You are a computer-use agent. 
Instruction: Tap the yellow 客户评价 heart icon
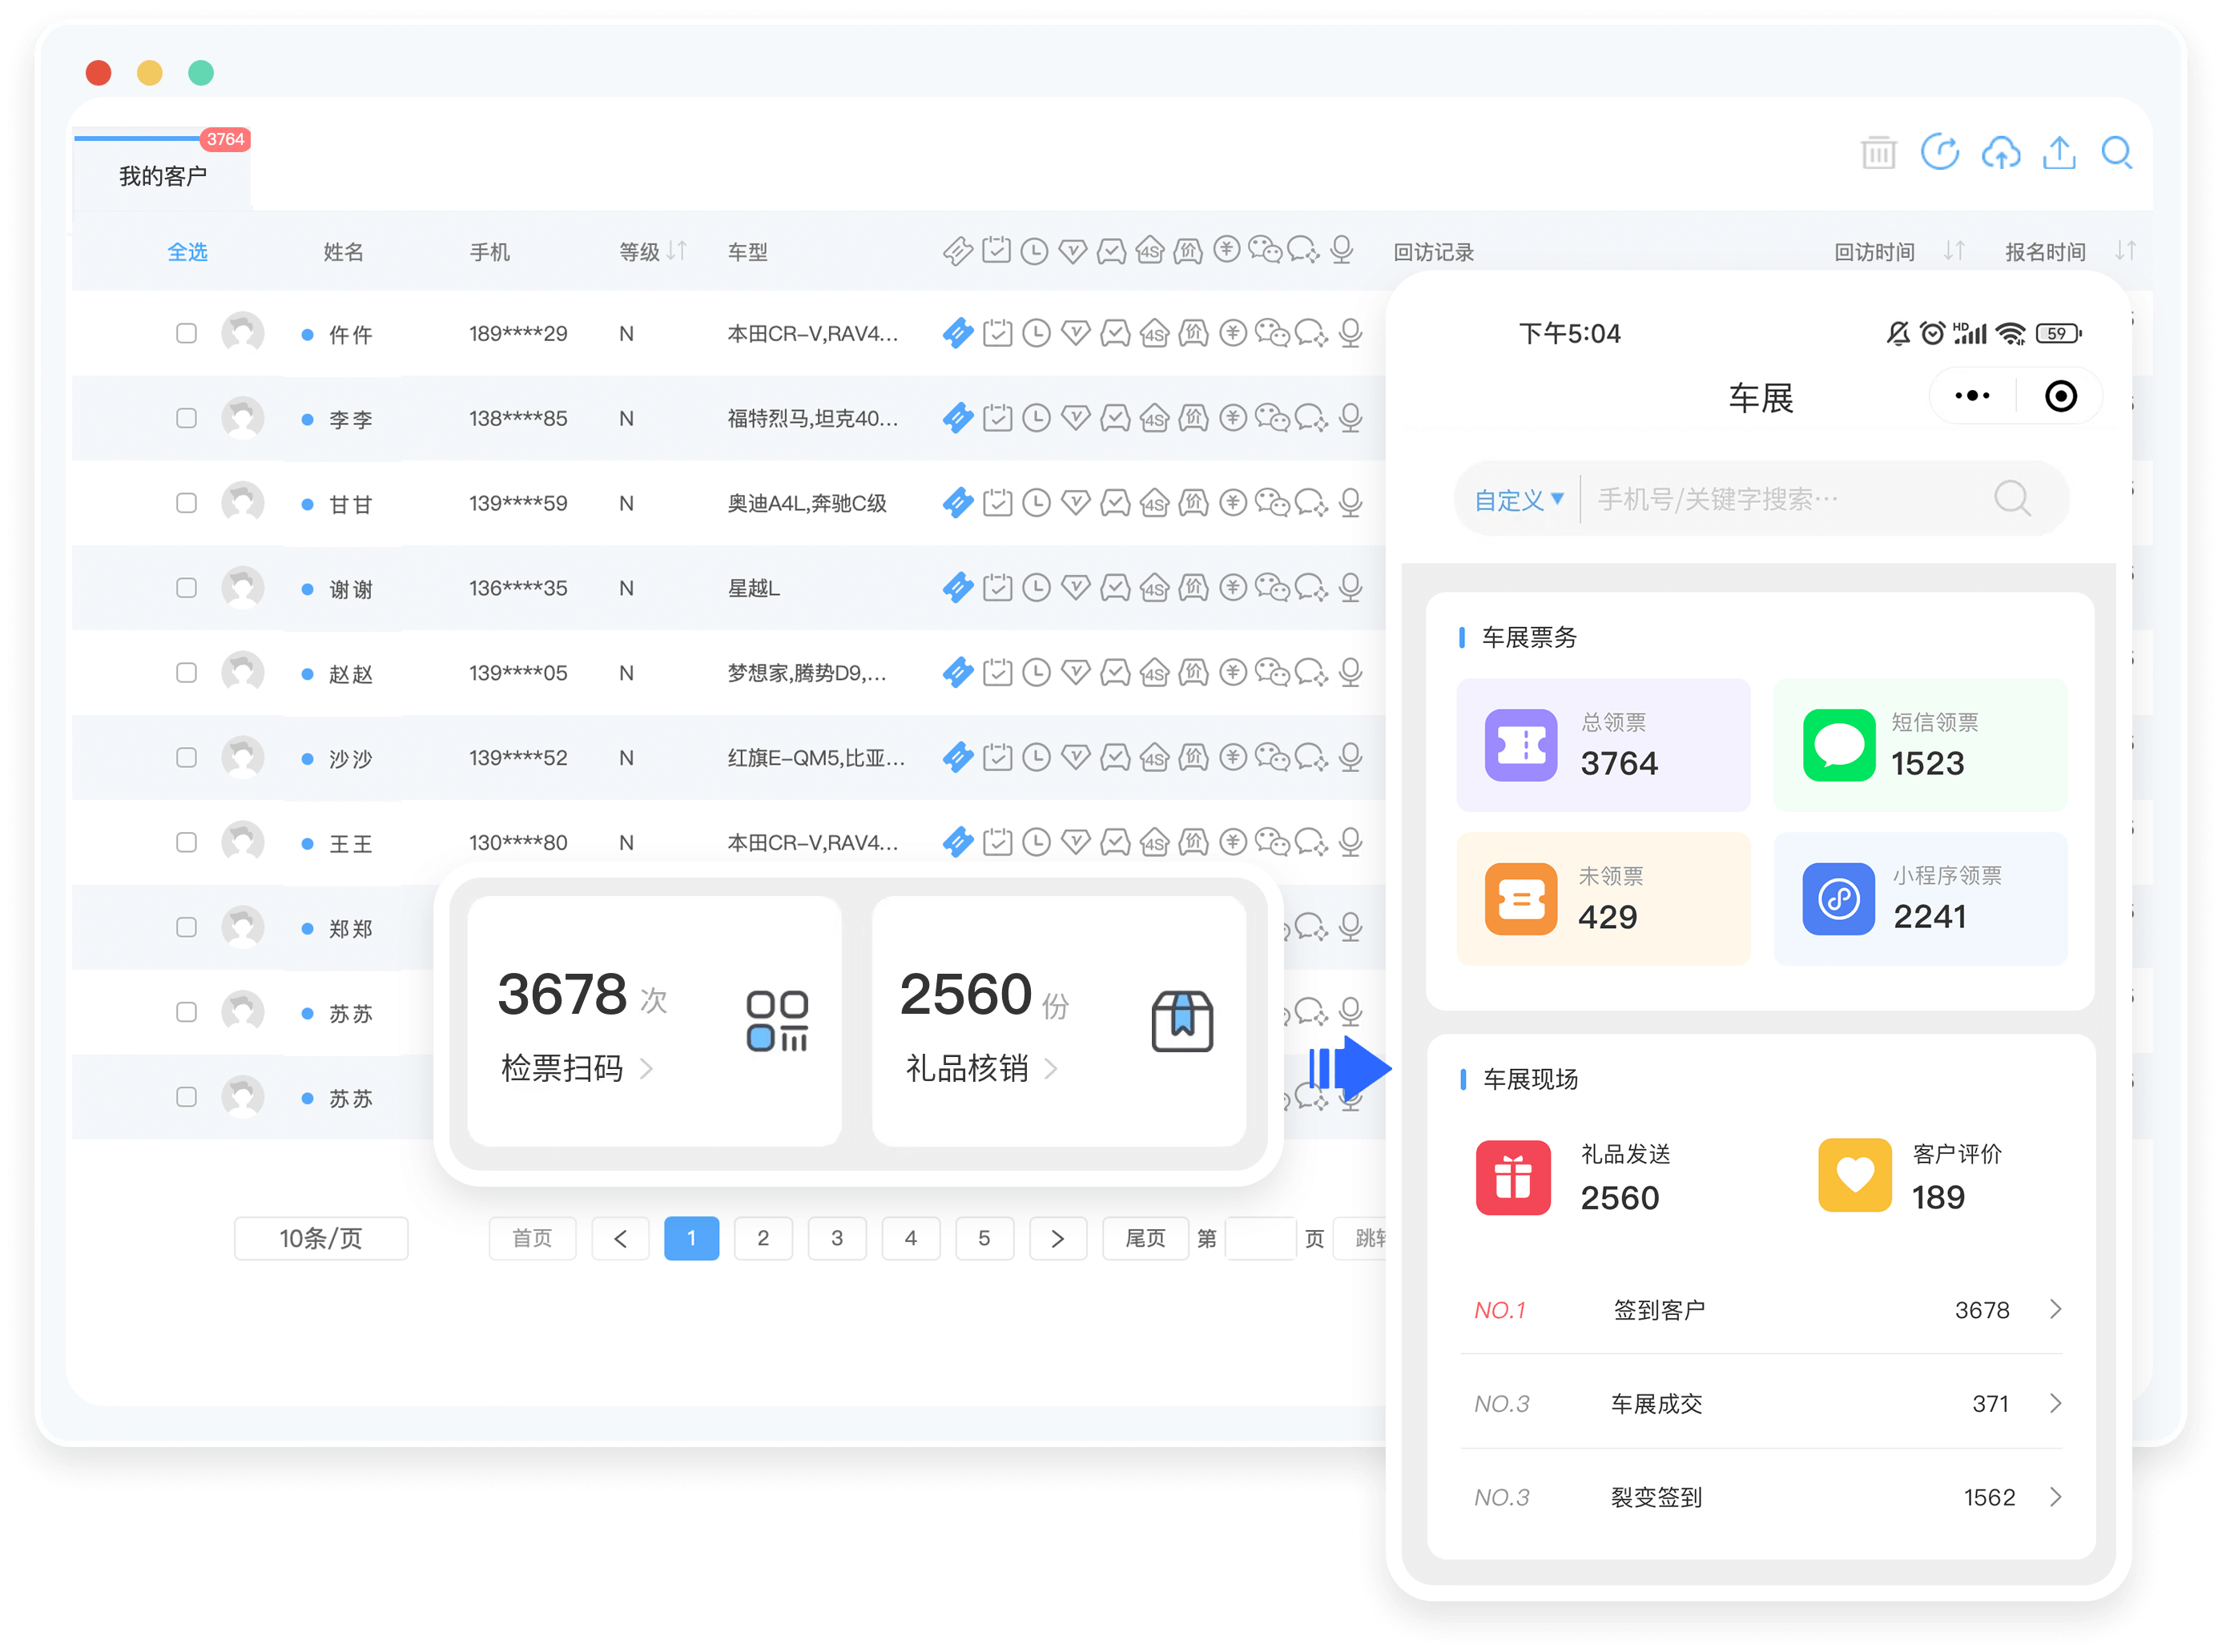pos(1854,1175)
